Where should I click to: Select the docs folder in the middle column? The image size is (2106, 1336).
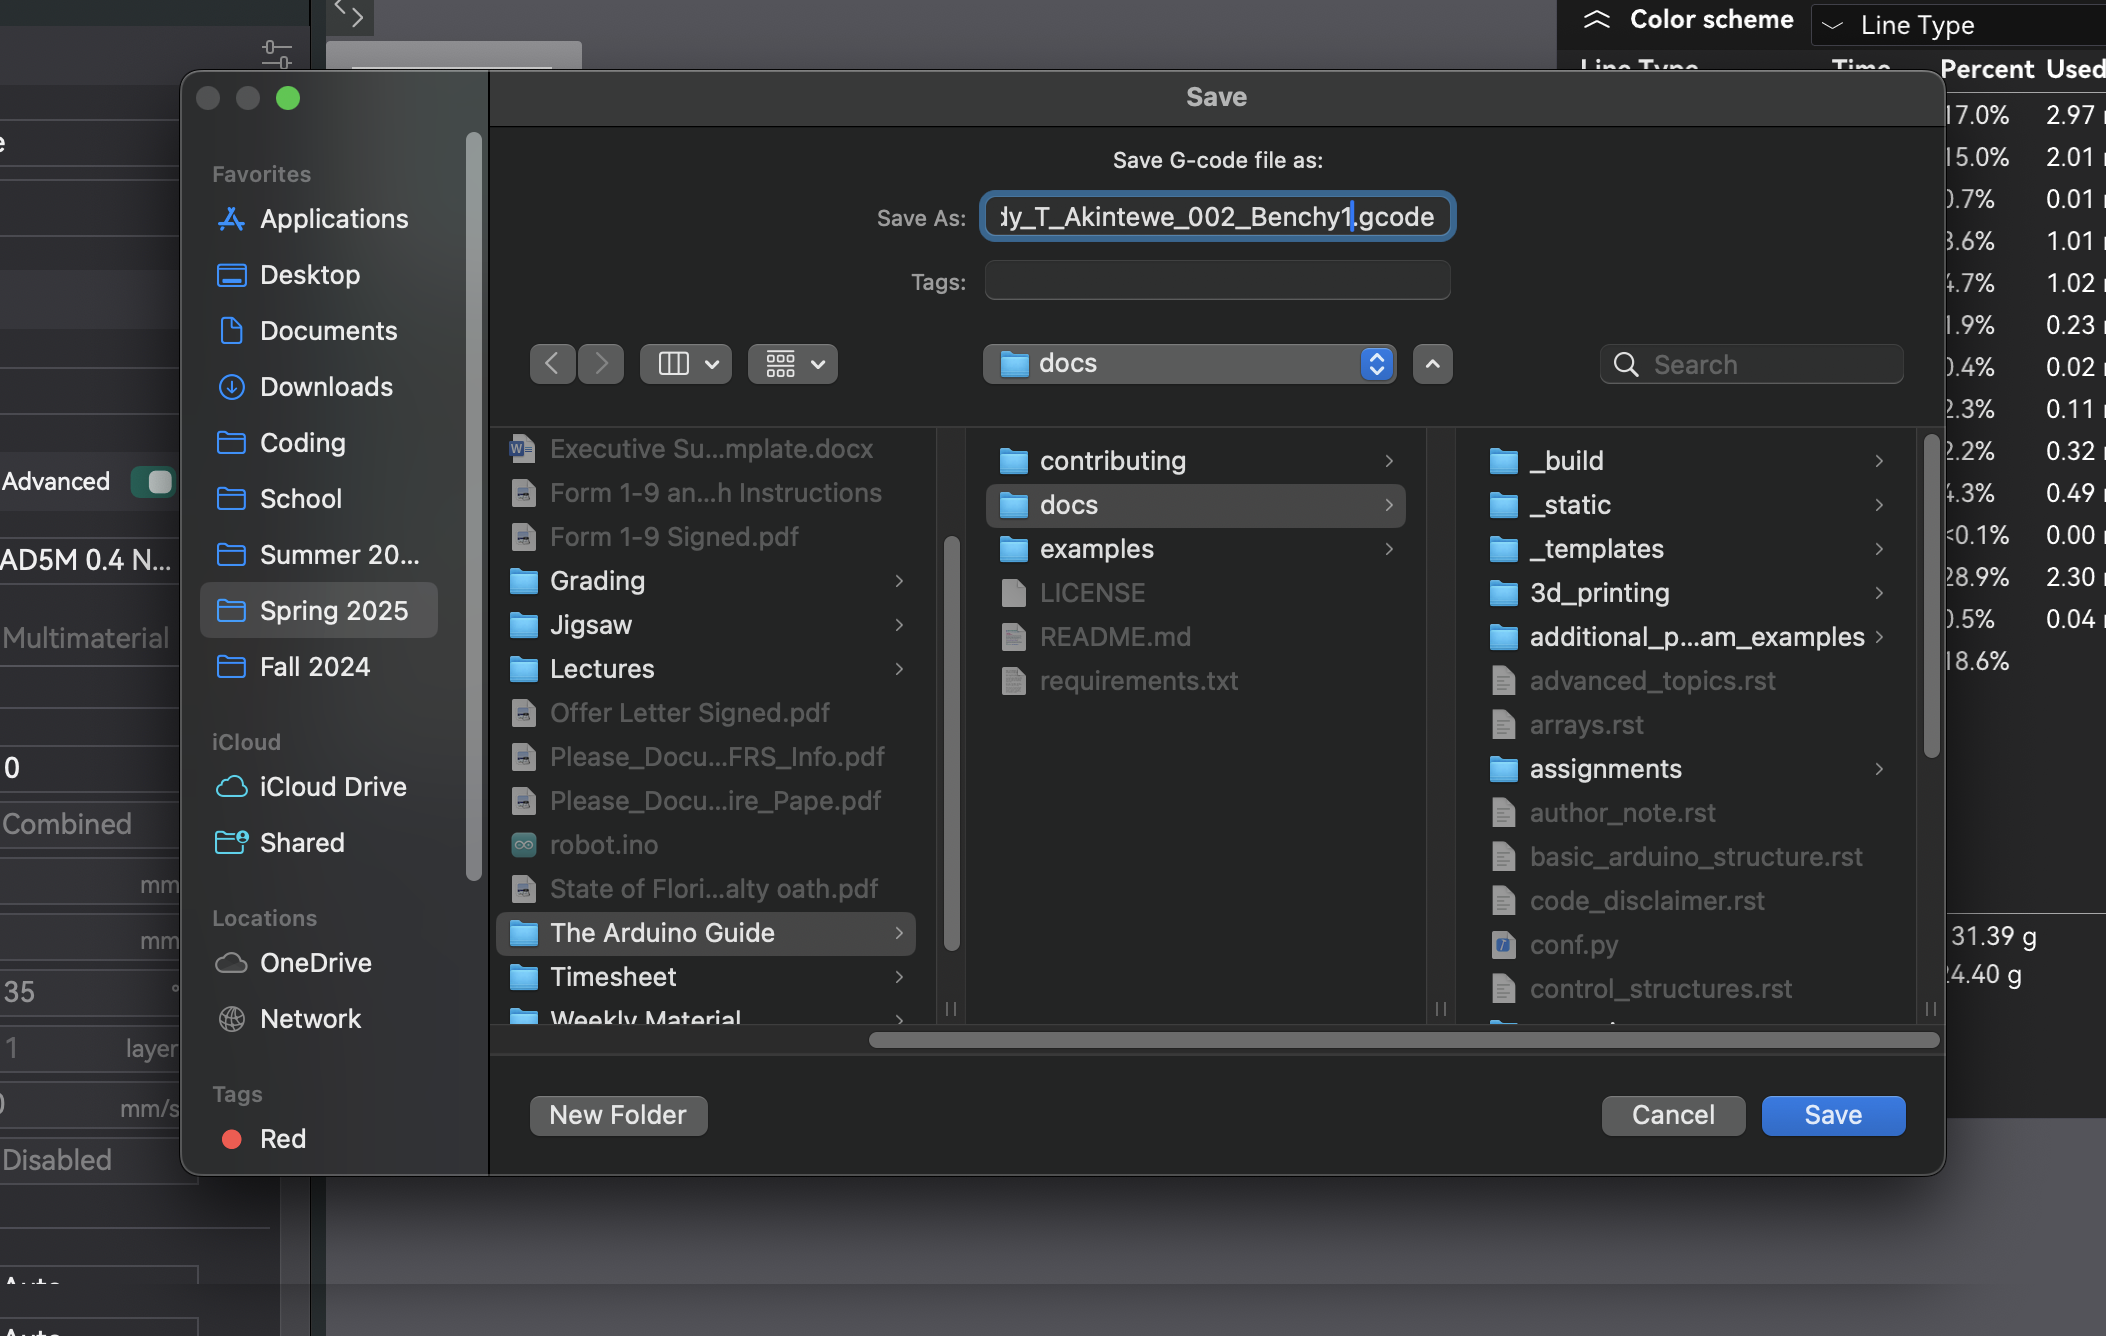(x=1196, y=505)
